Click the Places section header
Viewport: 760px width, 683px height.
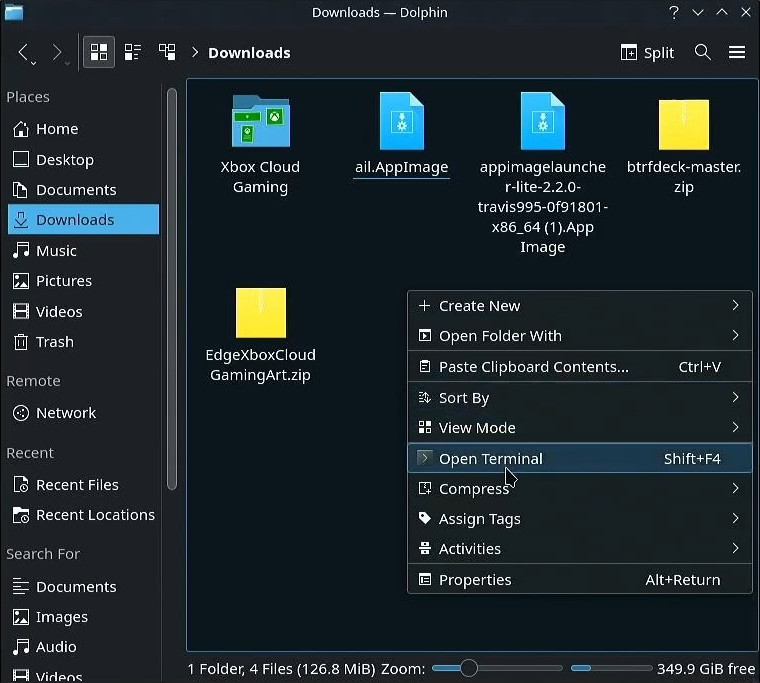28,97
